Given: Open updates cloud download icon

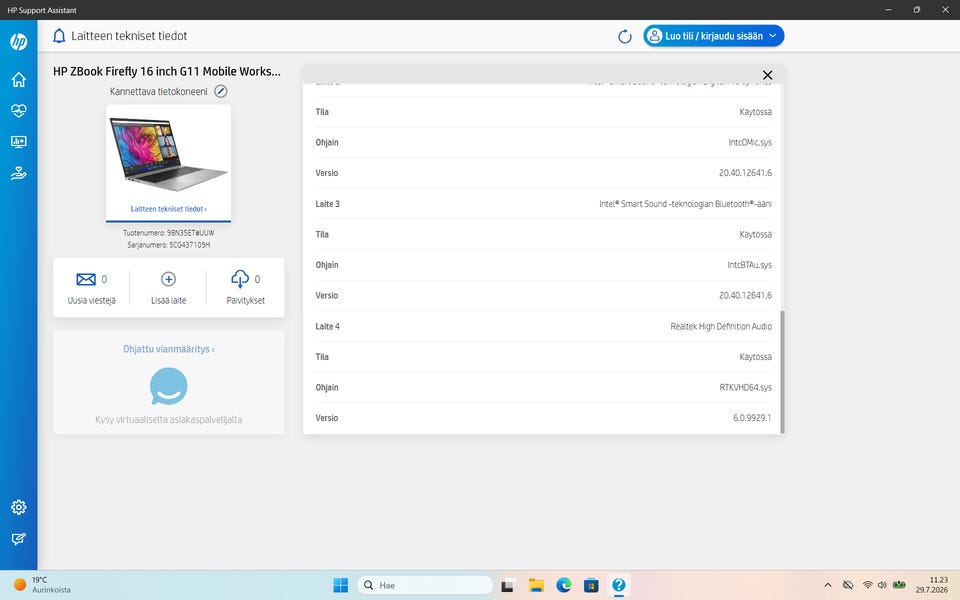Looking at the screenshot, I should (x=240, y=279).
